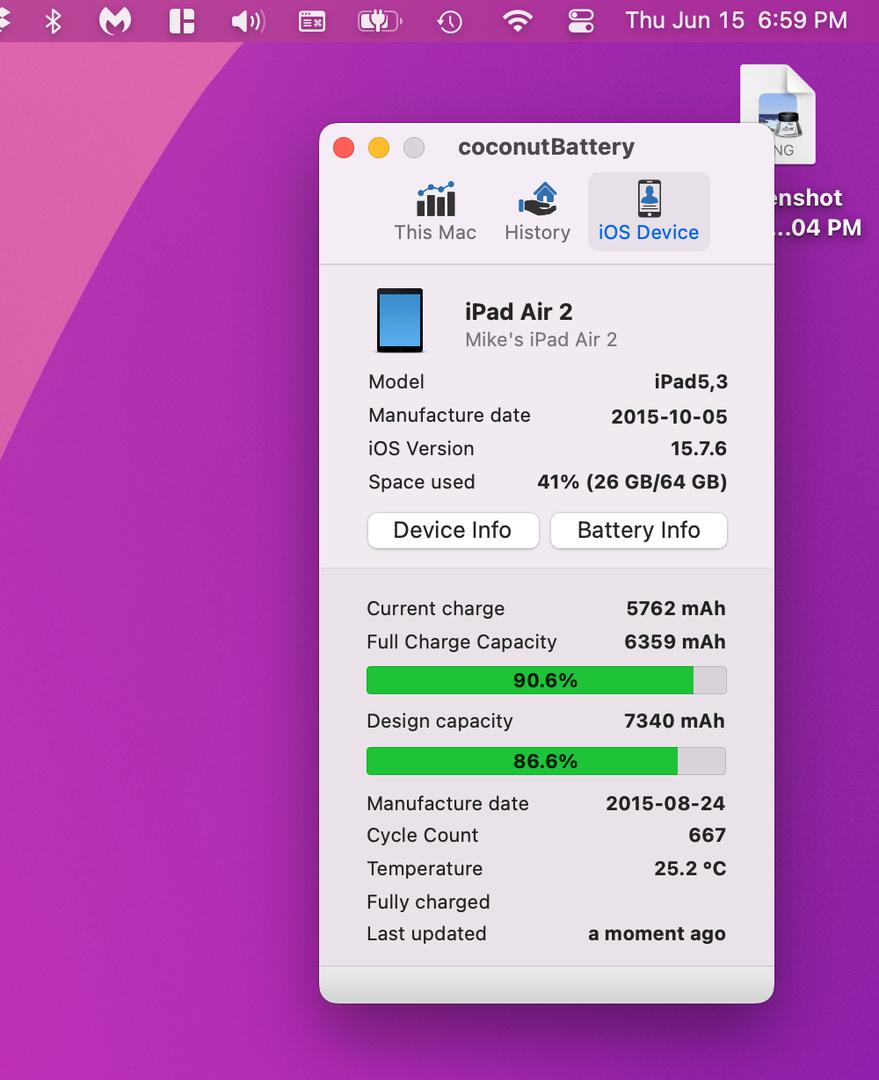Screen dimensions: 879x1080
Task: Click the iOS version value 15.7.6
Action: click(699, 448)
